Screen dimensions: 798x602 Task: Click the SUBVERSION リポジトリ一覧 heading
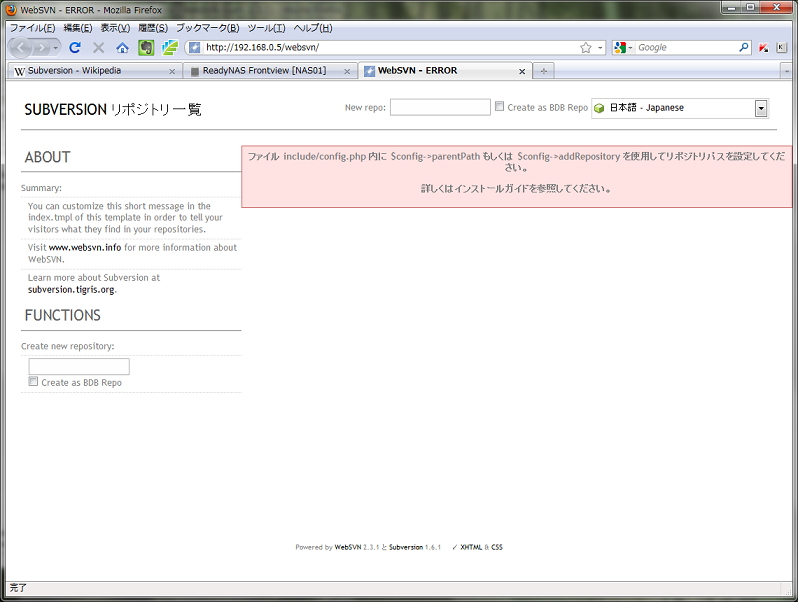click(x=113, y=109)
